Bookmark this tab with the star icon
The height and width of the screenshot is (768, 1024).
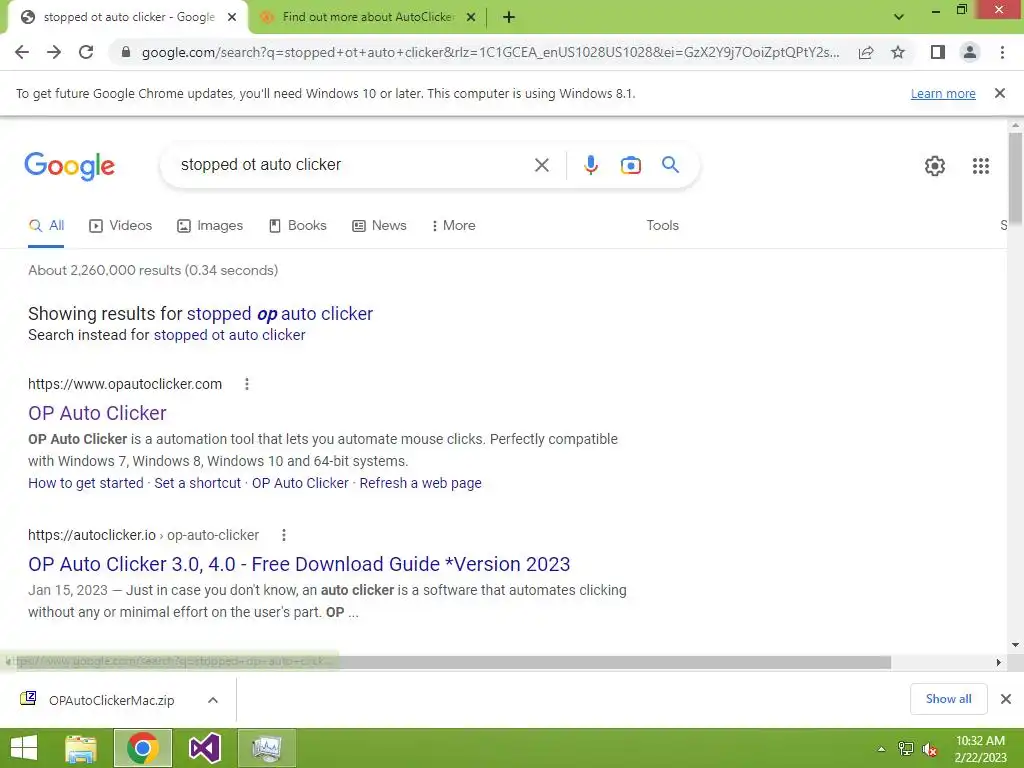pyautogui.click(x=898, y=52)
